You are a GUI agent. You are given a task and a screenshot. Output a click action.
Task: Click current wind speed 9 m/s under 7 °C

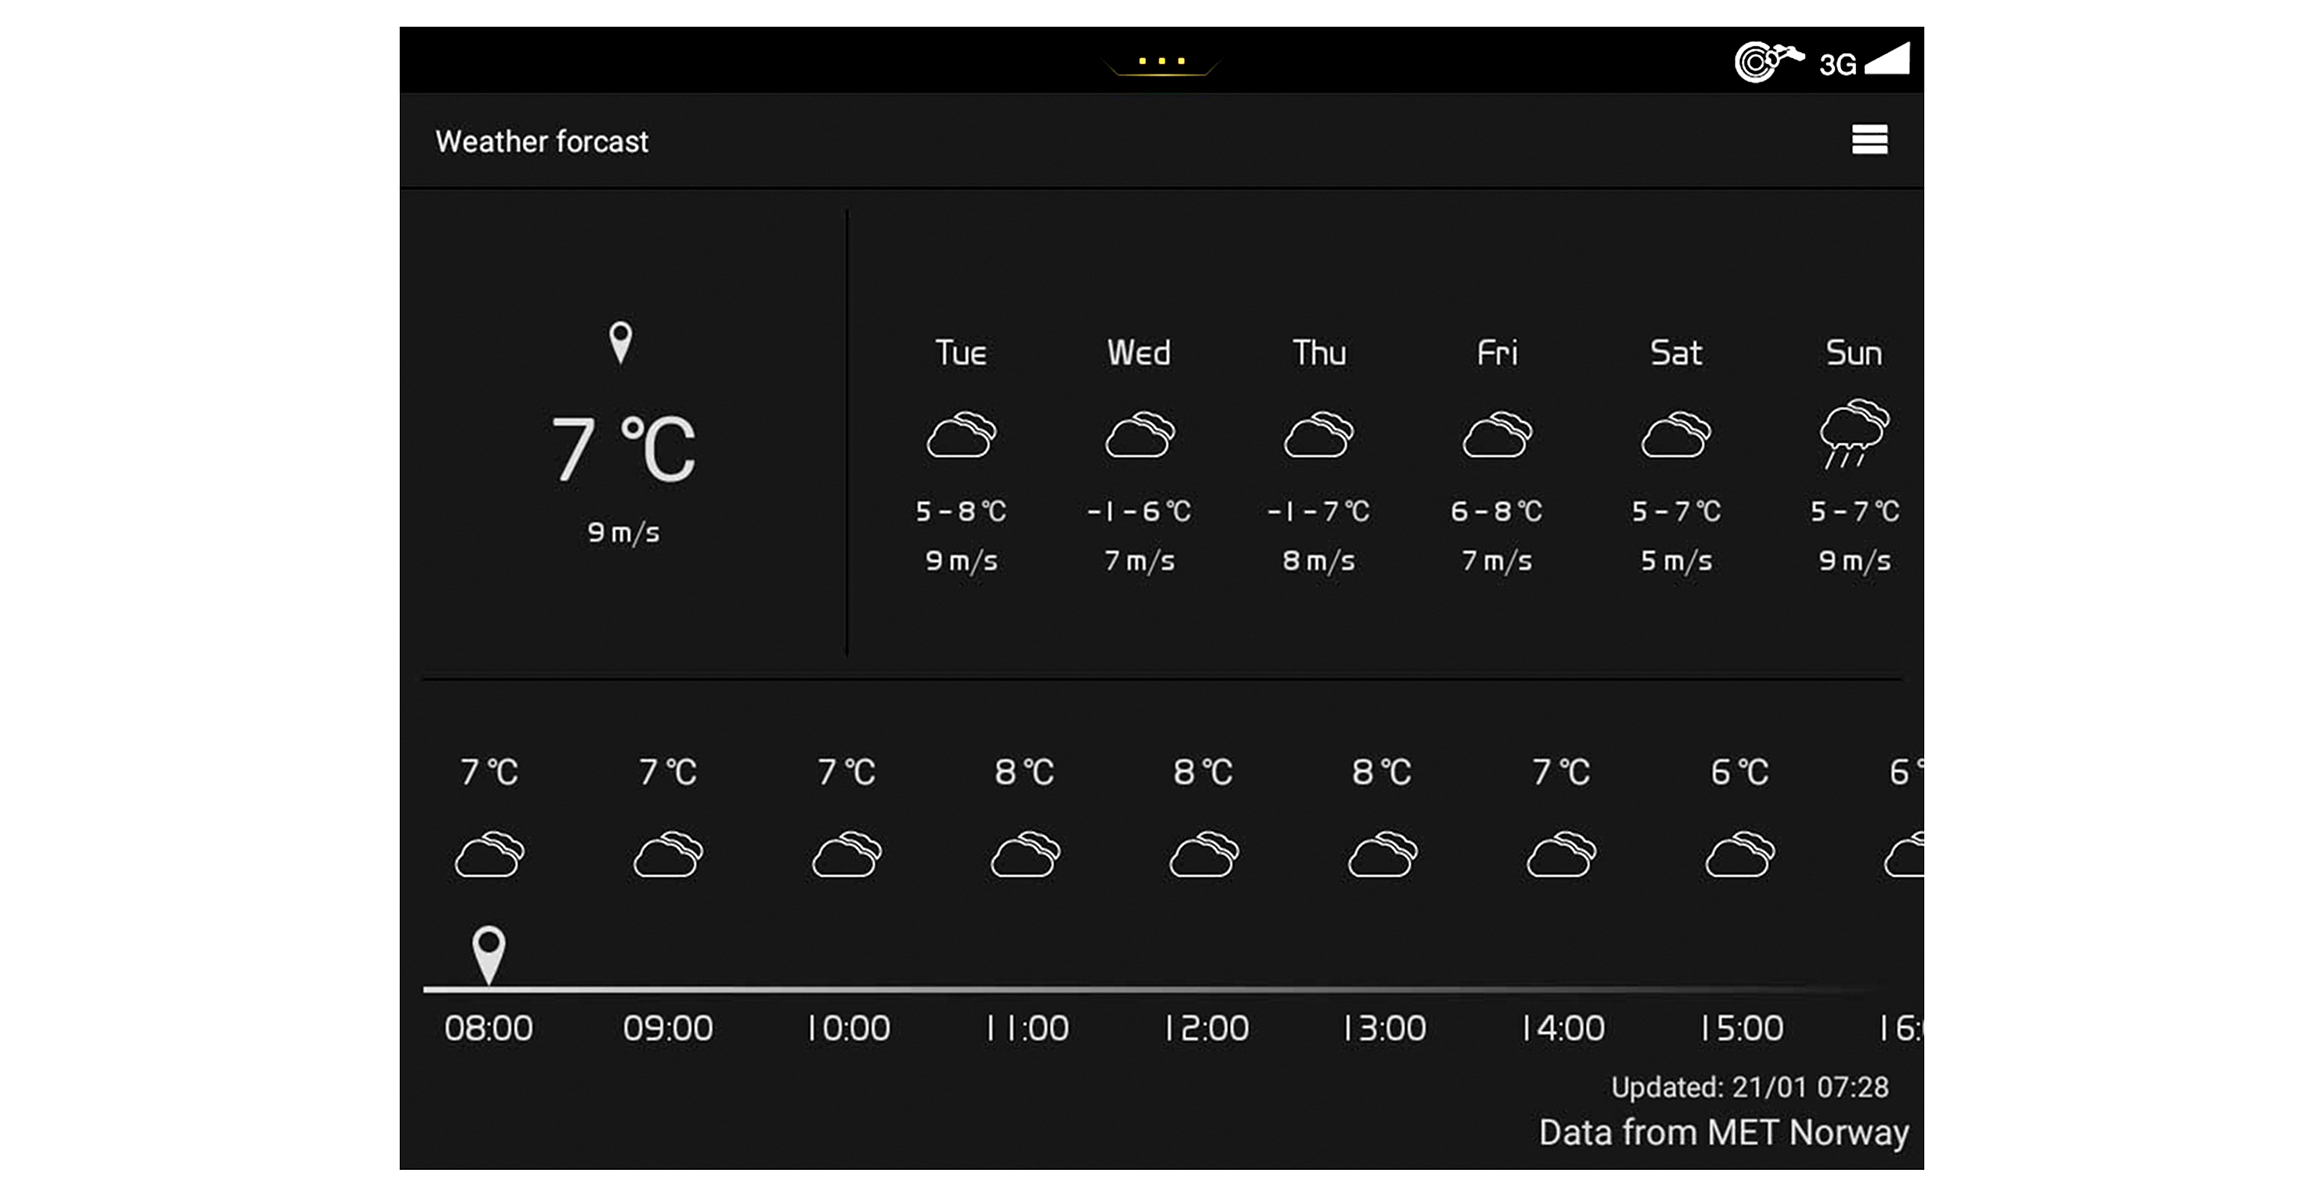point(623,533)
